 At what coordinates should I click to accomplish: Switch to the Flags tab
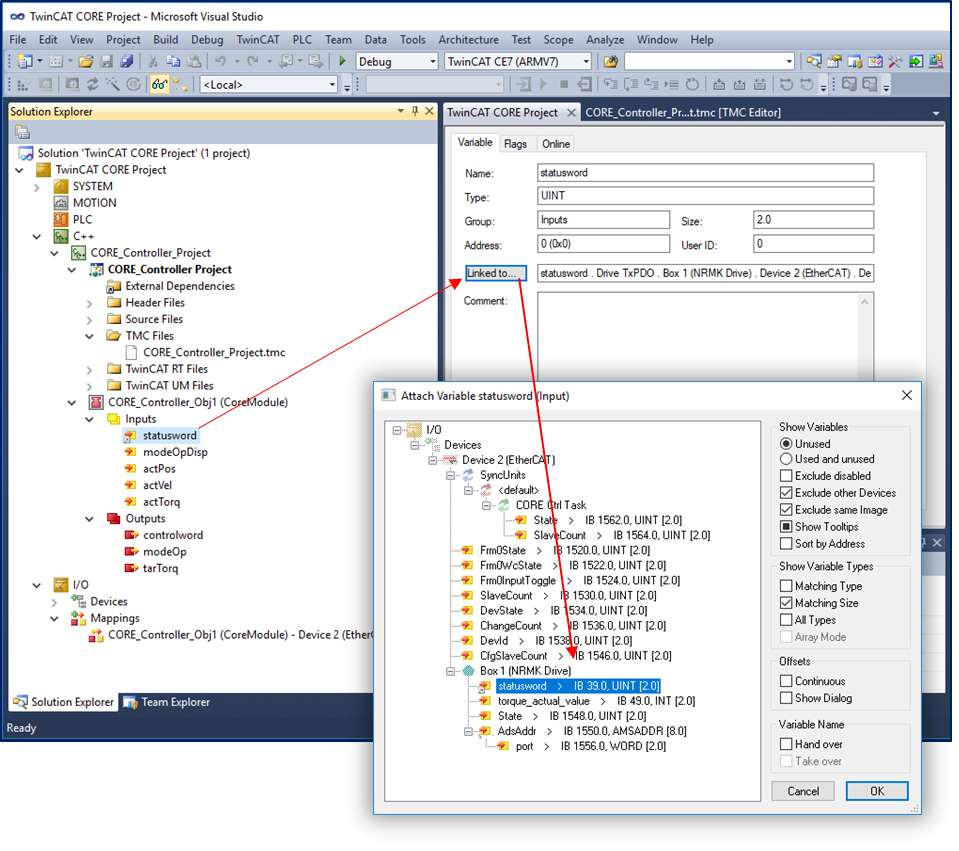click(515, 144)
